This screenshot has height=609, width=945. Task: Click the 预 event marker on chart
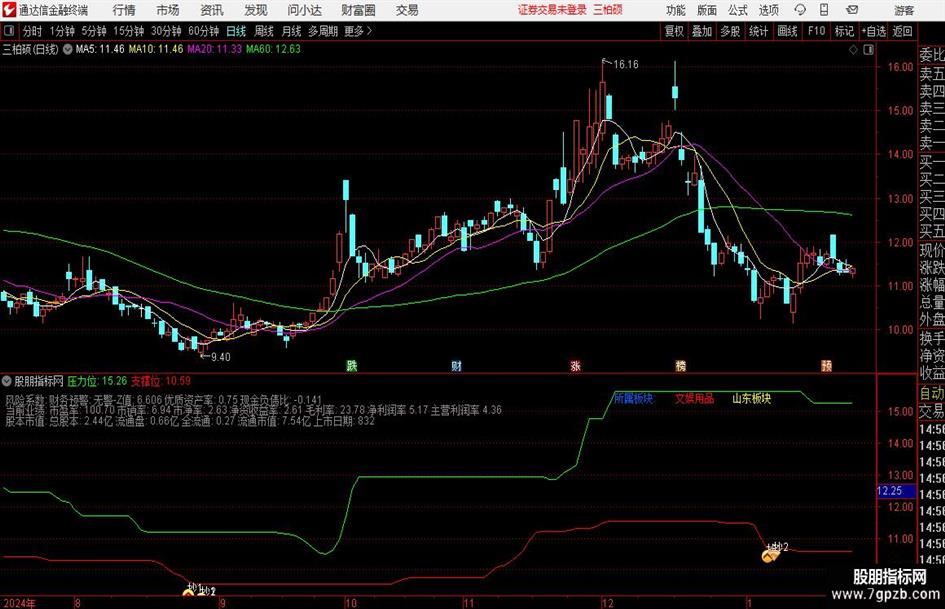[x=826, y=366]
